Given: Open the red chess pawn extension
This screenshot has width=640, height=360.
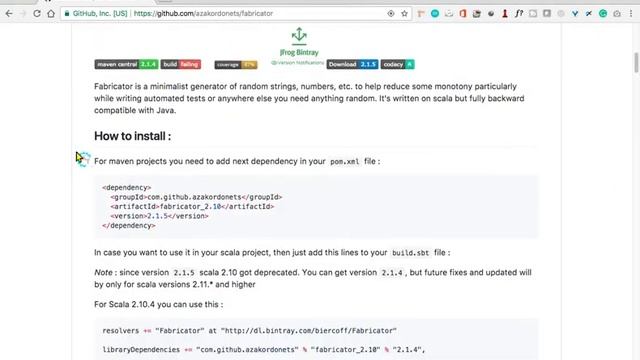Looking at the screenshot, I should coord(505,13).
